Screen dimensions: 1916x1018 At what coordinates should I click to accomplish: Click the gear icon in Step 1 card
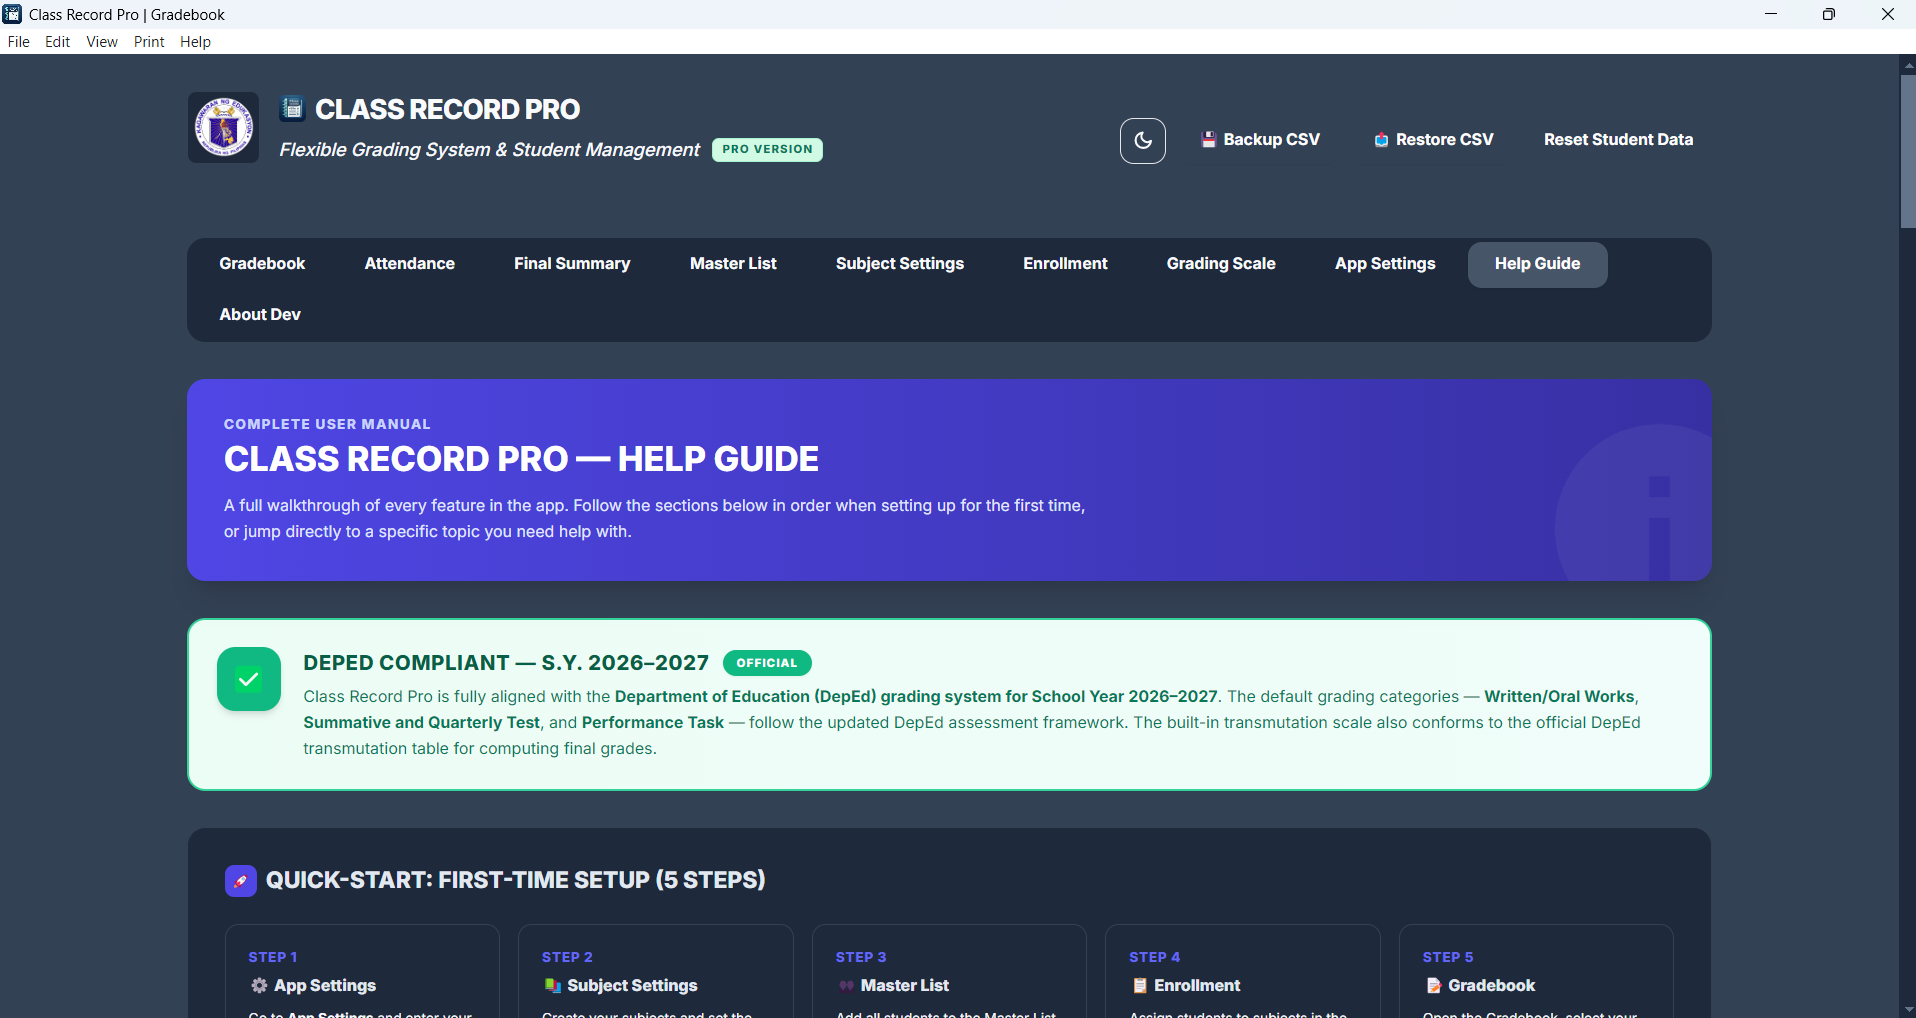(x=259, y=986)
